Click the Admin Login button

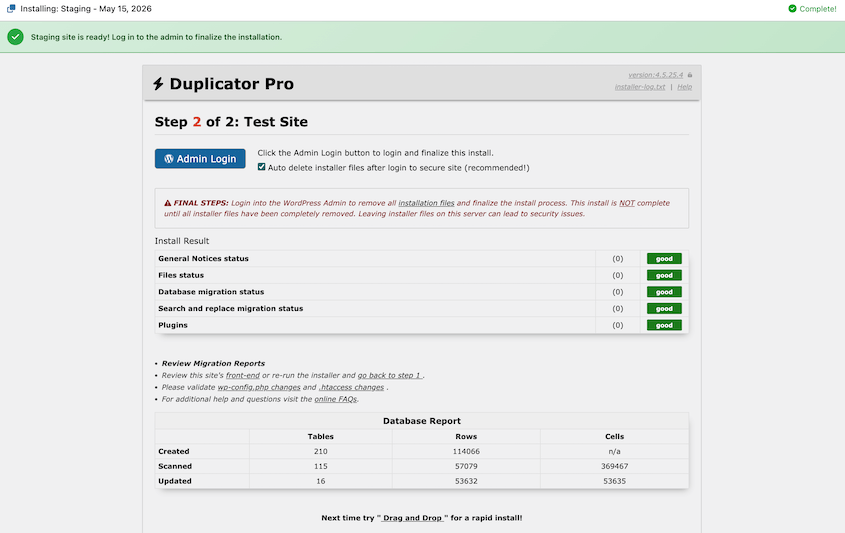pyautogui.click(x=200, y=158)
